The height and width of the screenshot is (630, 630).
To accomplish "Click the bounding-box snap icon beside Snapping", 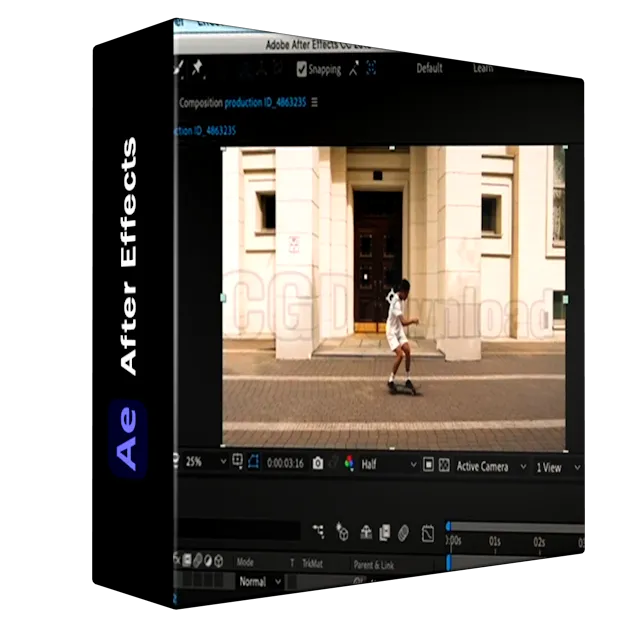I will [x=371, y=68].
